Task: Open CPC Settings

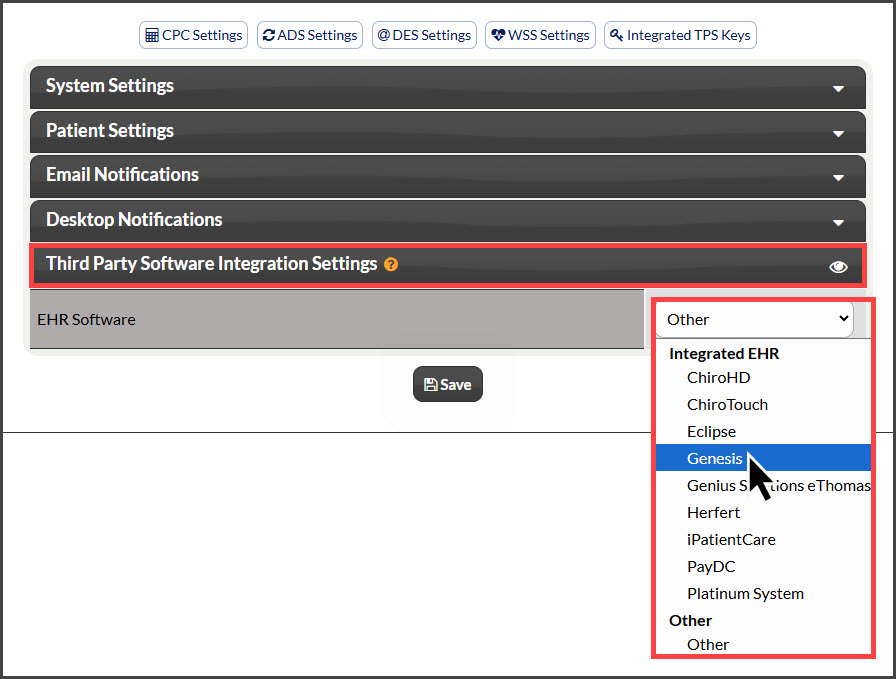Action: point(193,35)
